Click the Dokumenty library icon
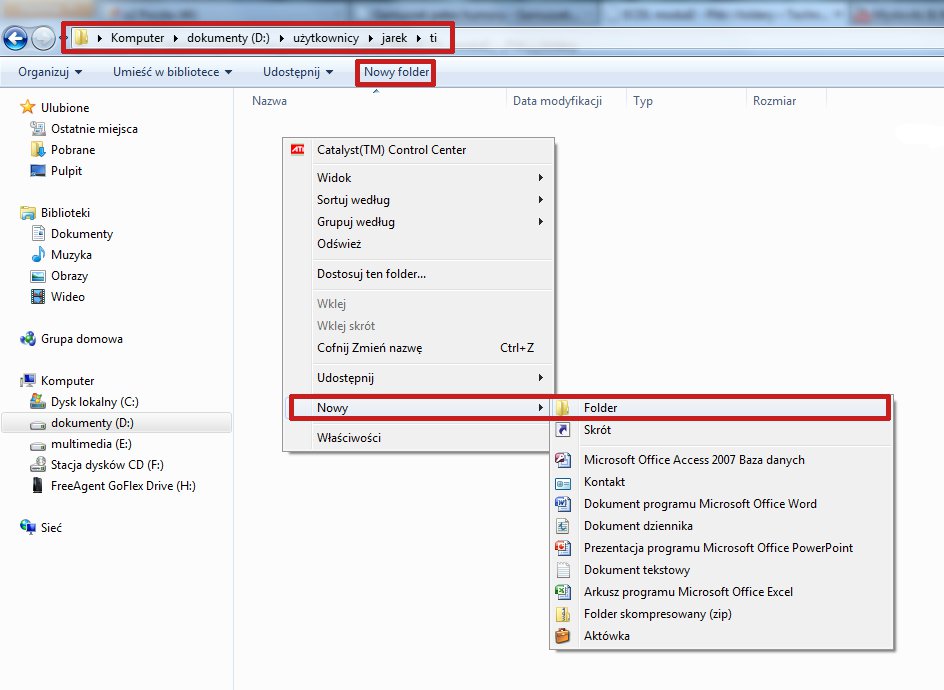 point(38,233)
